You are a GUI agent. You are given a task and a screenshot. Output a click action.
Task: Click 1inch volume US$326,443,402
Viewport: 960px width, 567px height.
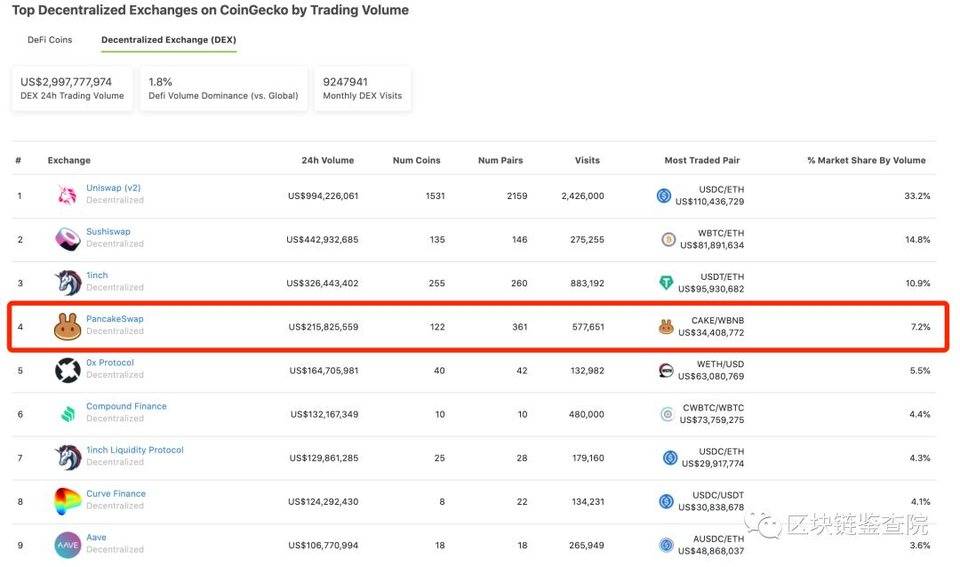click(x=323, y=284)
